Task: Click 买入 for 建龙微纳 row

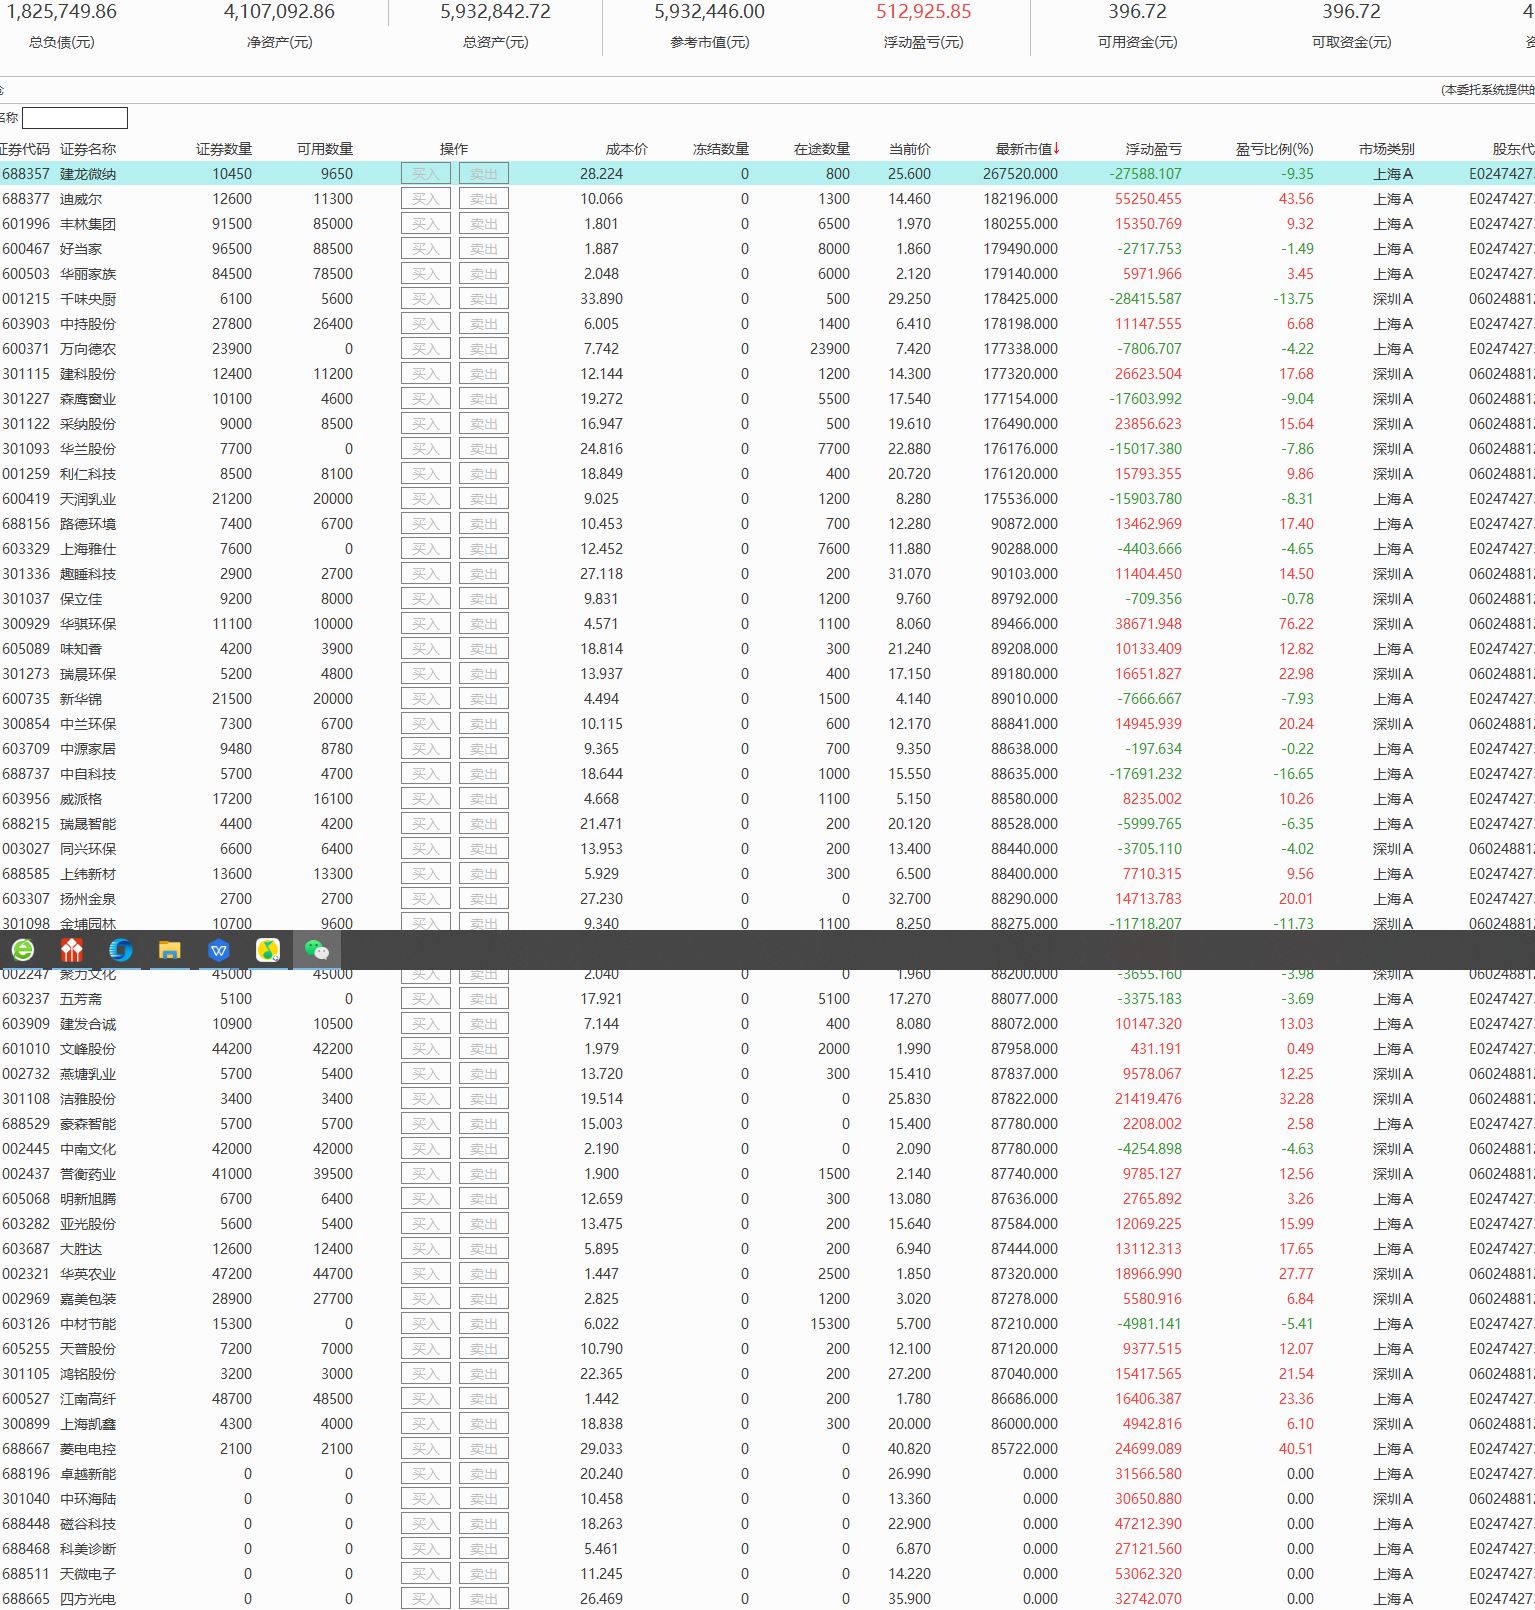Action: (425, 174)
